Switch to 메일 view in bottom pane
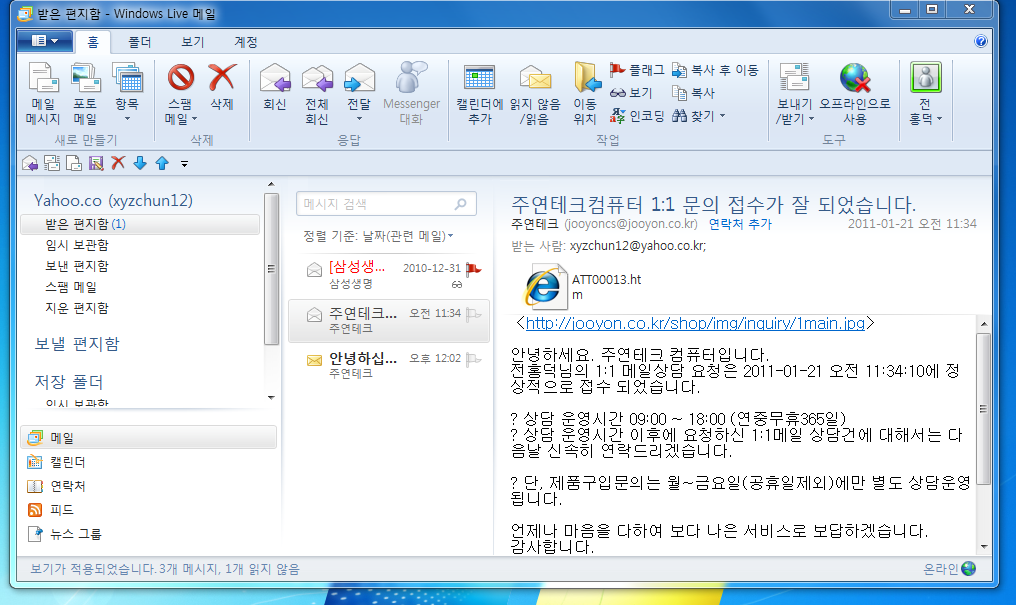The width and height of the screenshot is (1016, 605). tap(148, 438)
